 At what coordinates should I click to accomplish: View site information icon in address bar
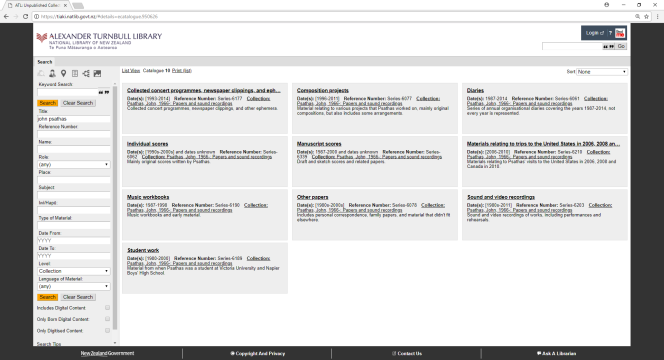point(36,17)
